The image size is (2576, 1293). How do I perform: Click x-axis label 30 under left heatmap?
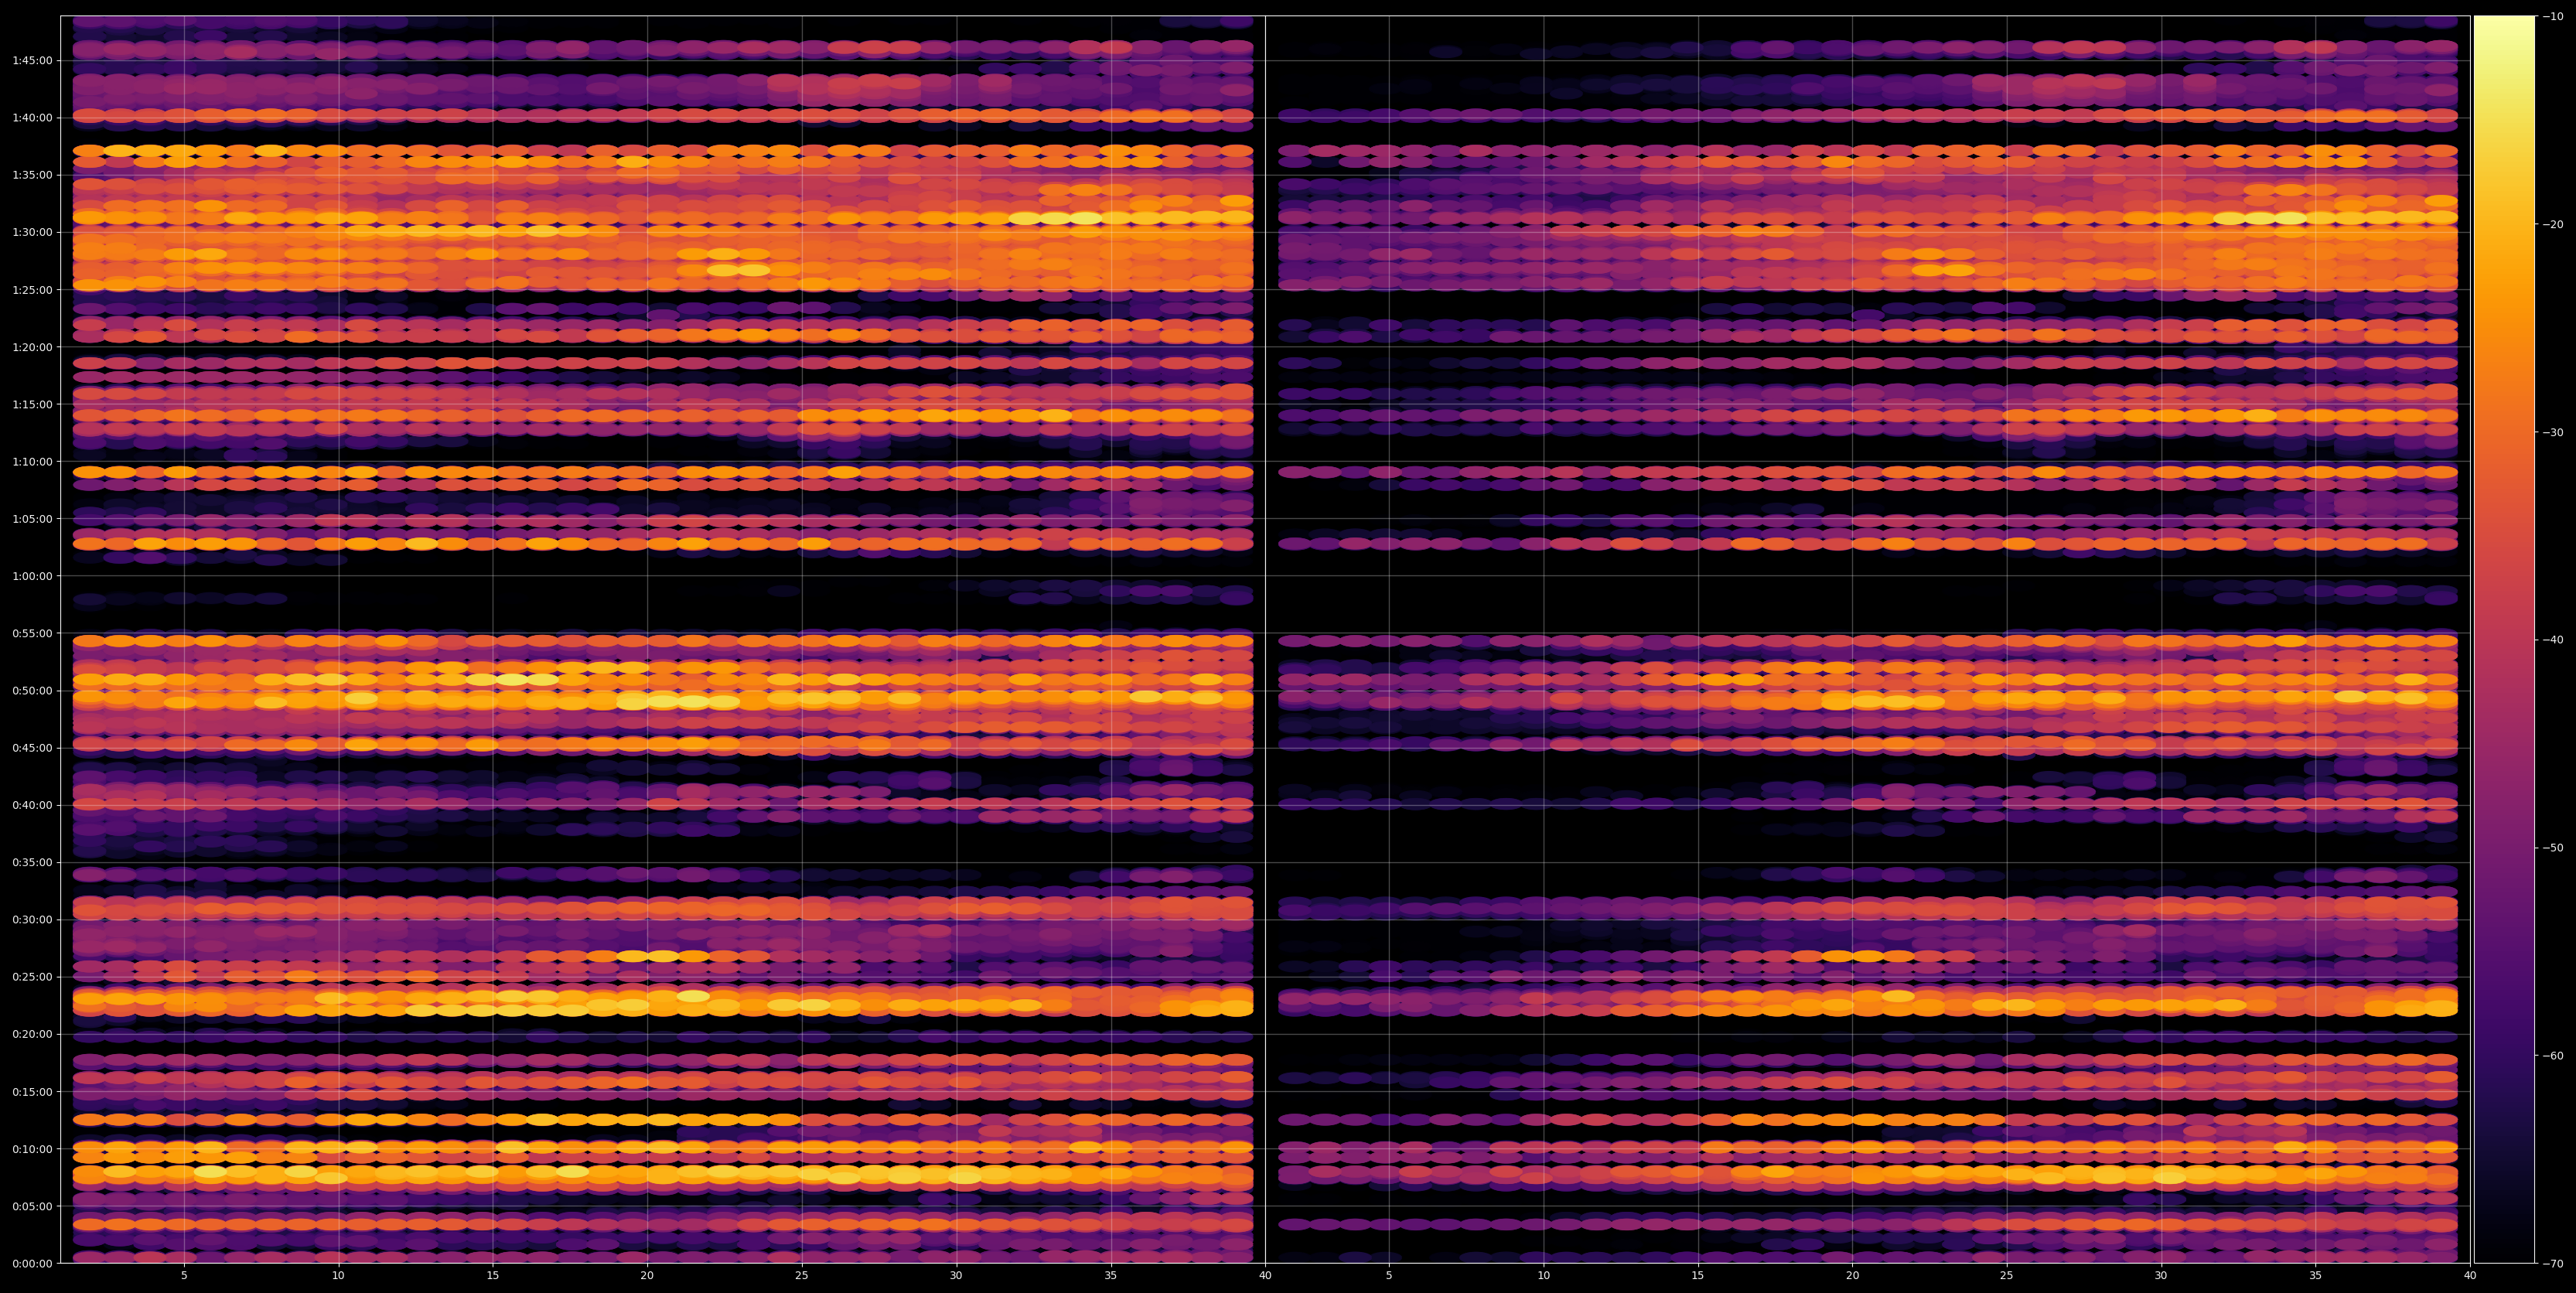[x=956, y=1276]
